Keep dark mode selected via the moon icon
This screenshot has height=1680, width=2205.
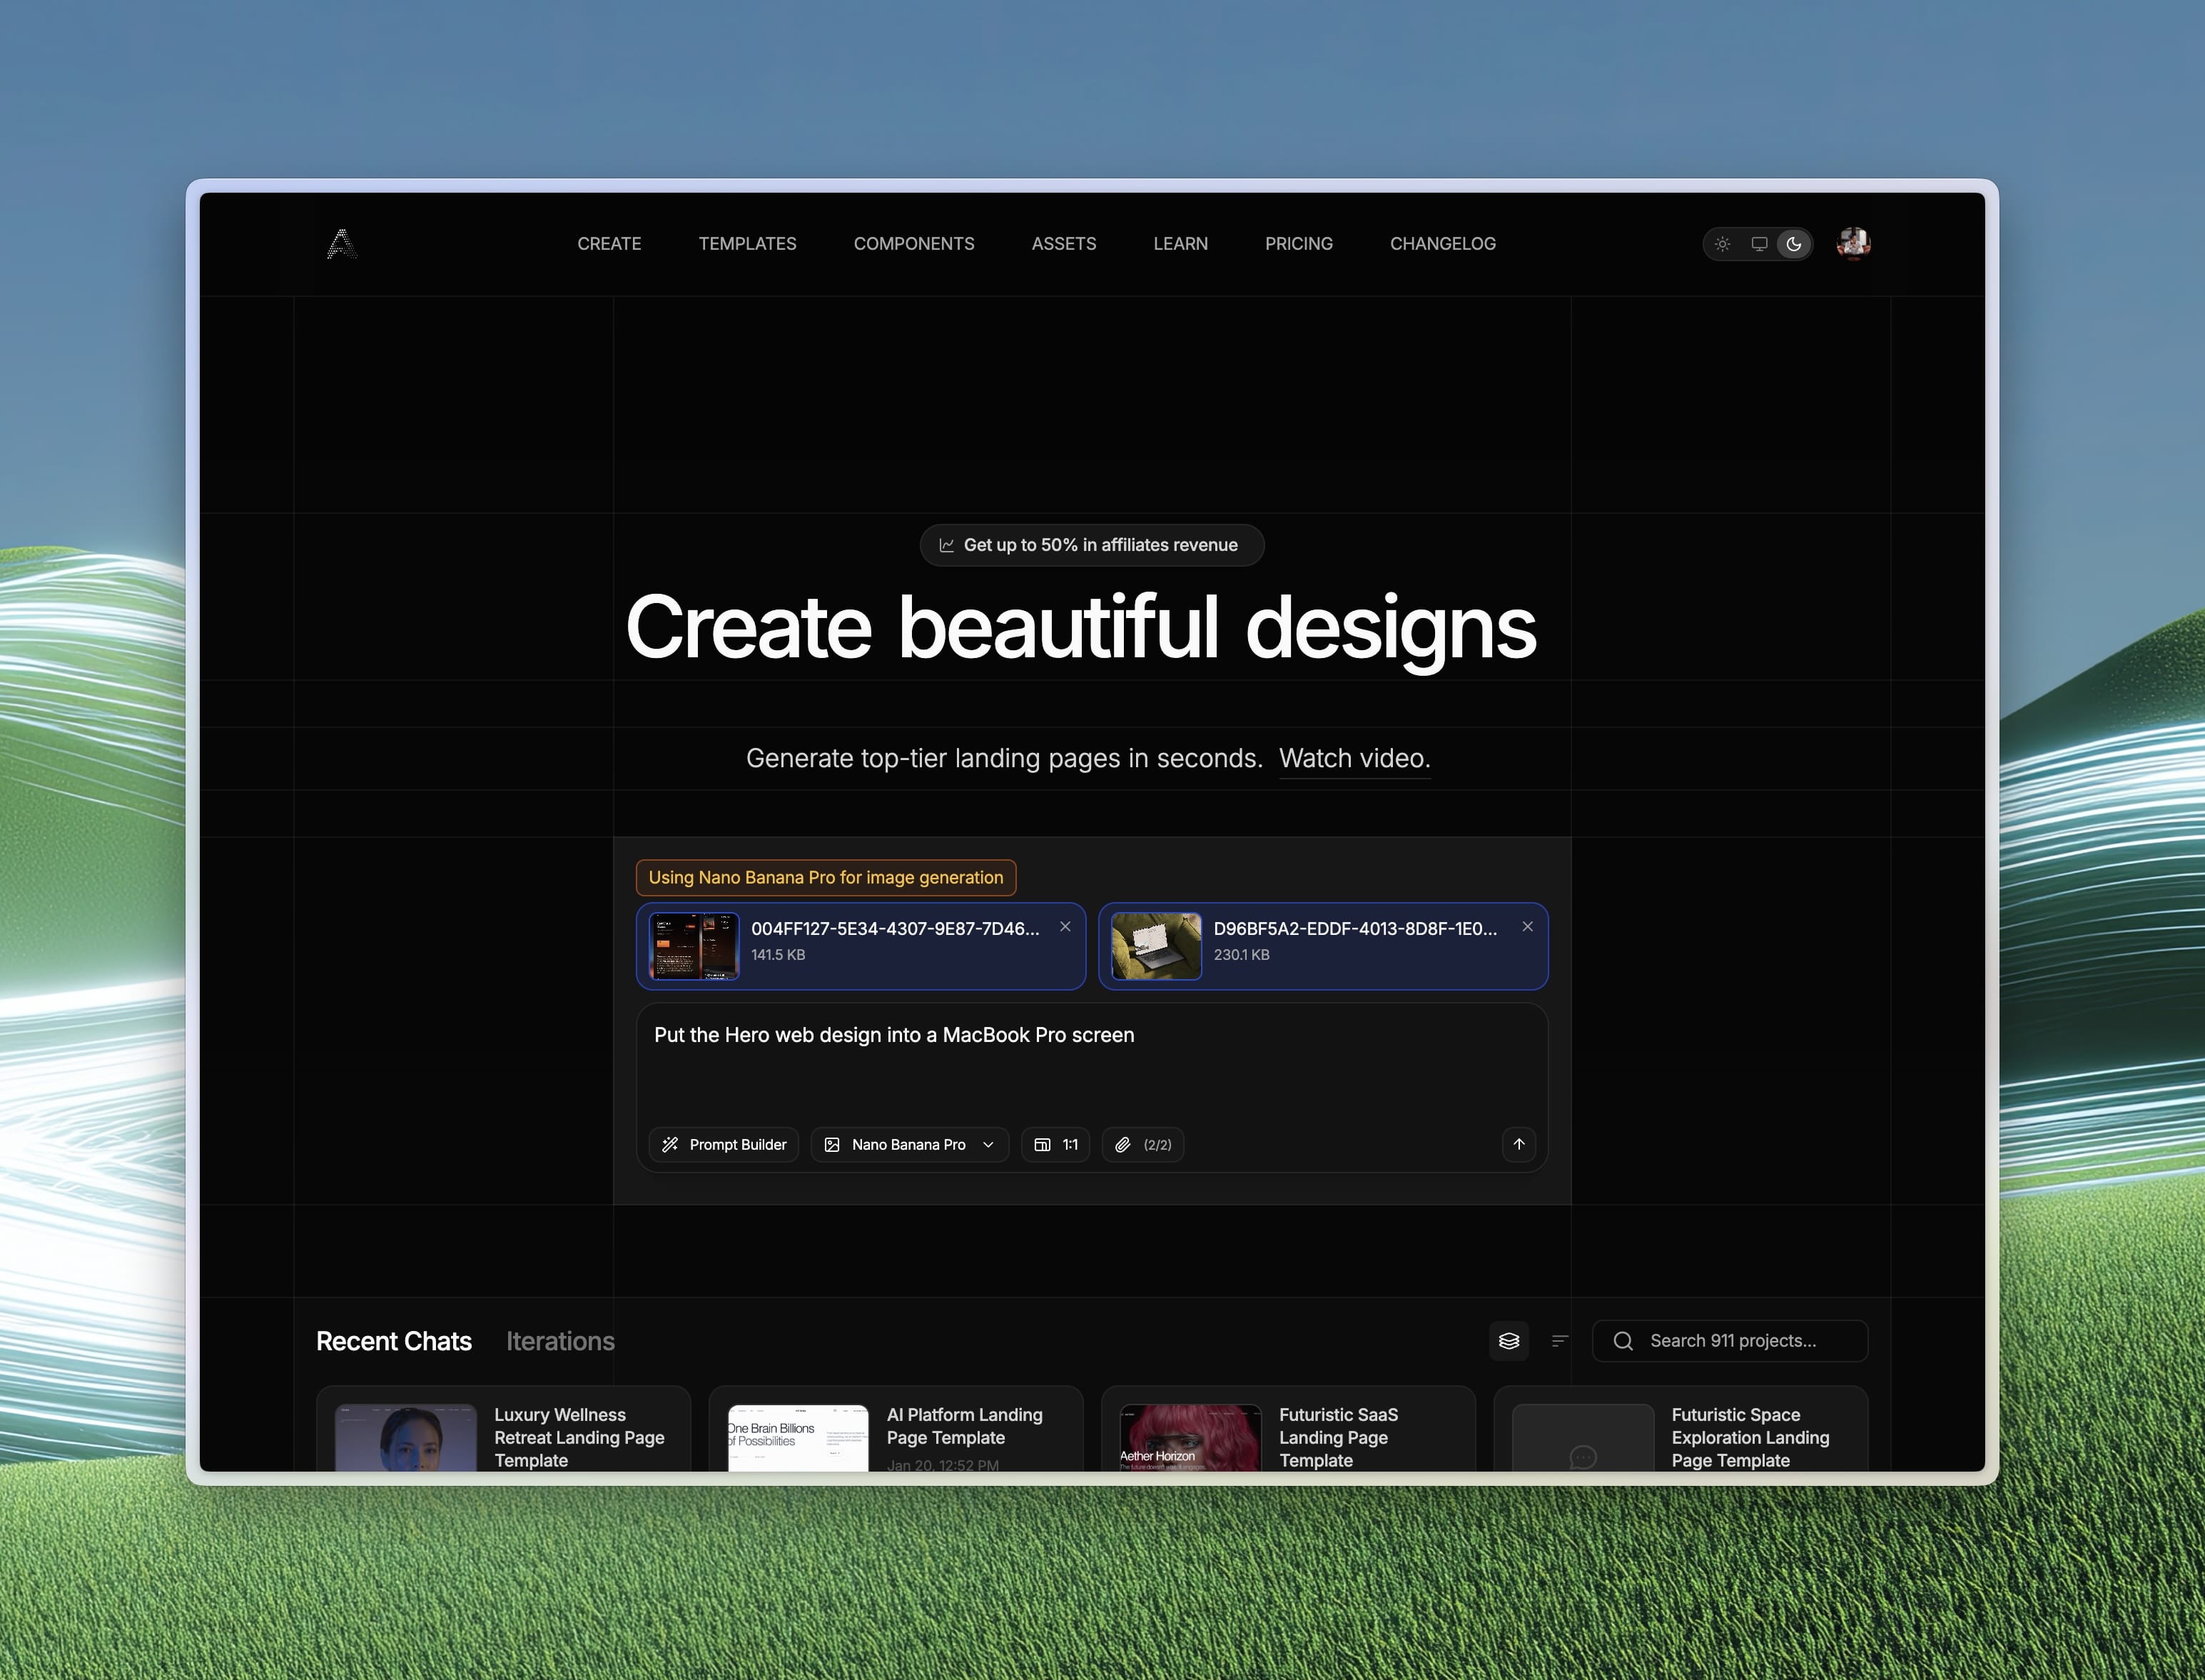[x=1794, y=243]
